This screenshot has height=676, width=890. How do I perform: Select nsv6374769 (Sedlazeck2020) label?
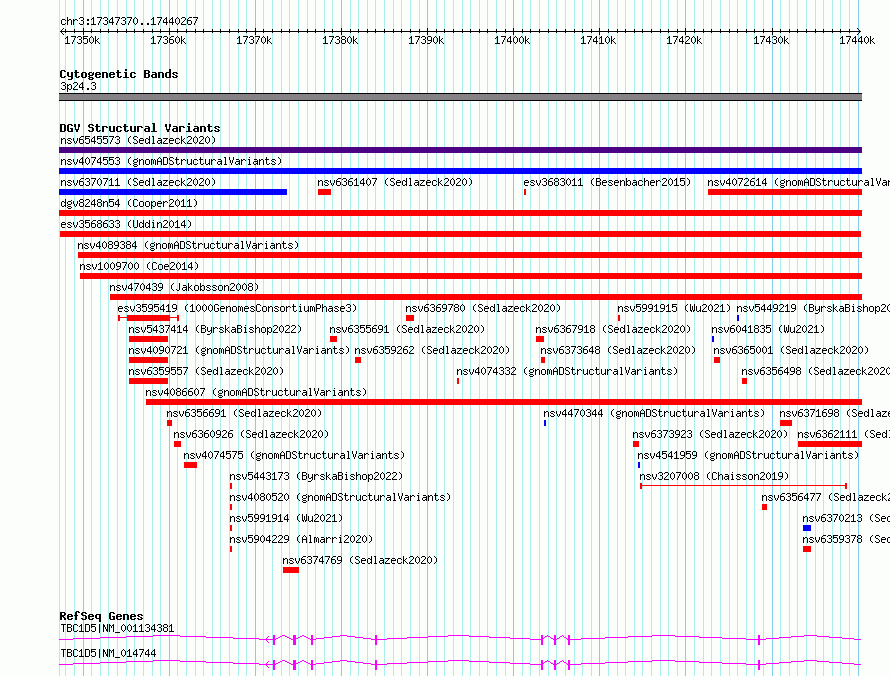coord(360,560)
